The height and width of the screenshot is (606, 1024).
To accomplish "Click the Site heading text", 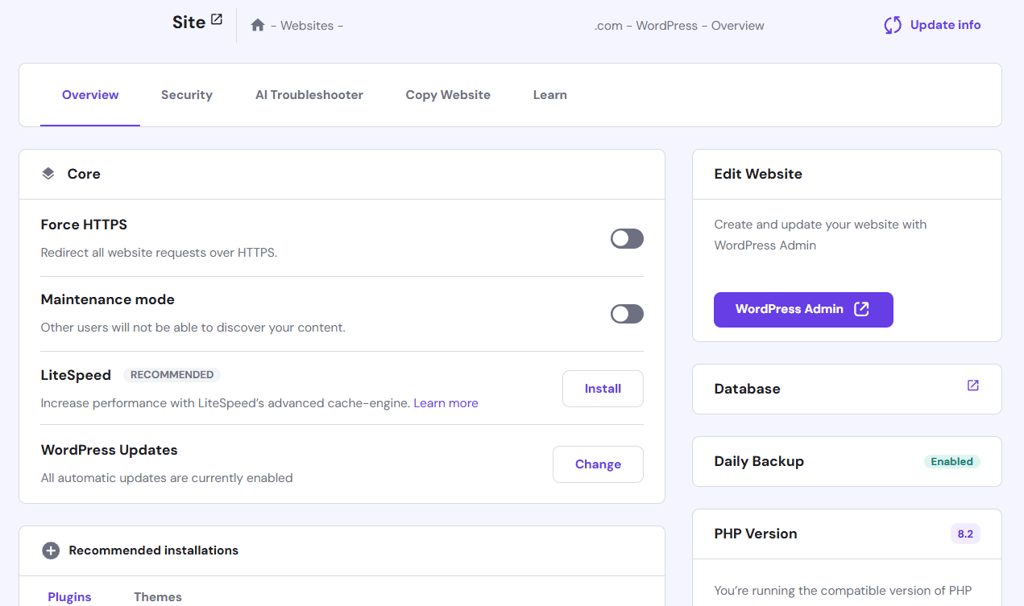I will [x=189, y=22].
